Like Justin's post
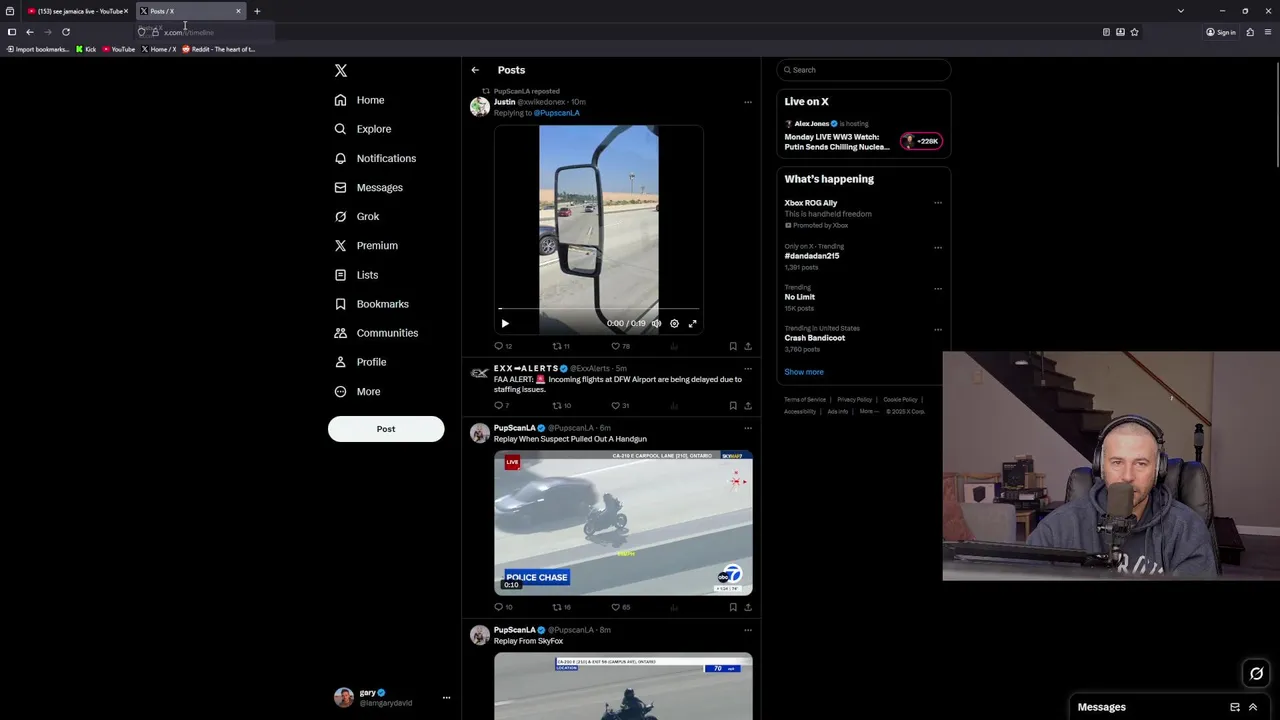 (620, 346)
